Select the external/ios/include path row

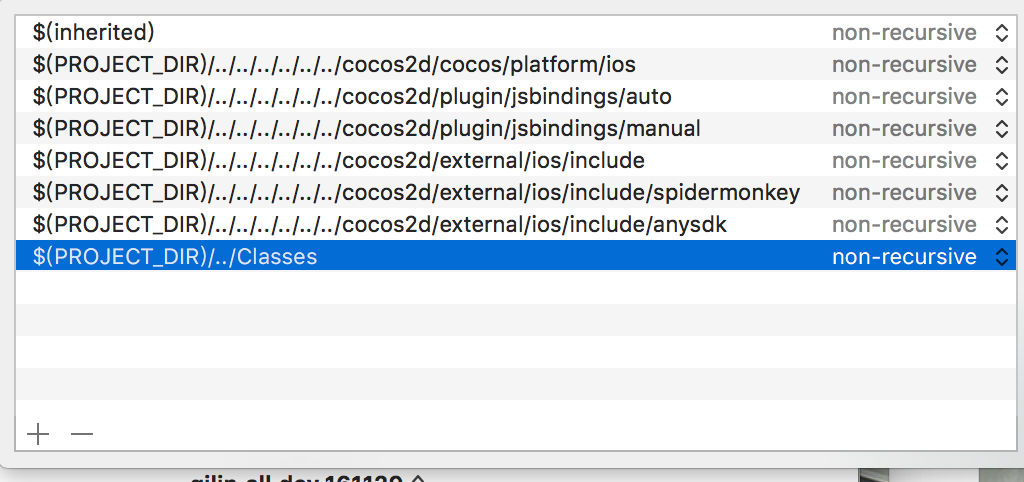point(338,161)
